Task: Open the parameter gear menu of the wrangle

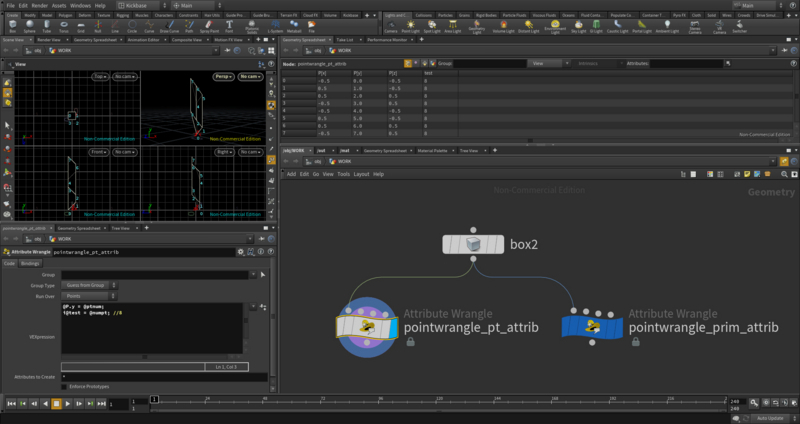Action: (241, 252)
